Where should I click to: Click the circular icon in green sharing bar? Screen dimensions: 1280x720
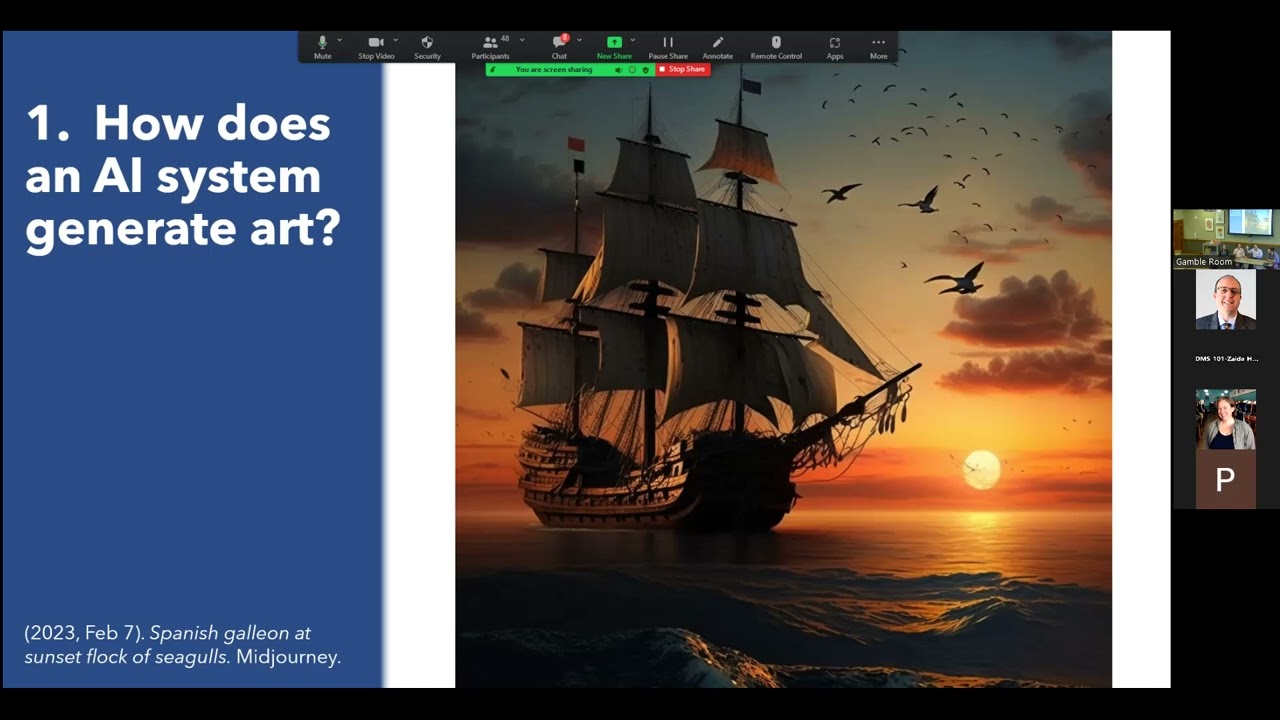tap(632, 70)
